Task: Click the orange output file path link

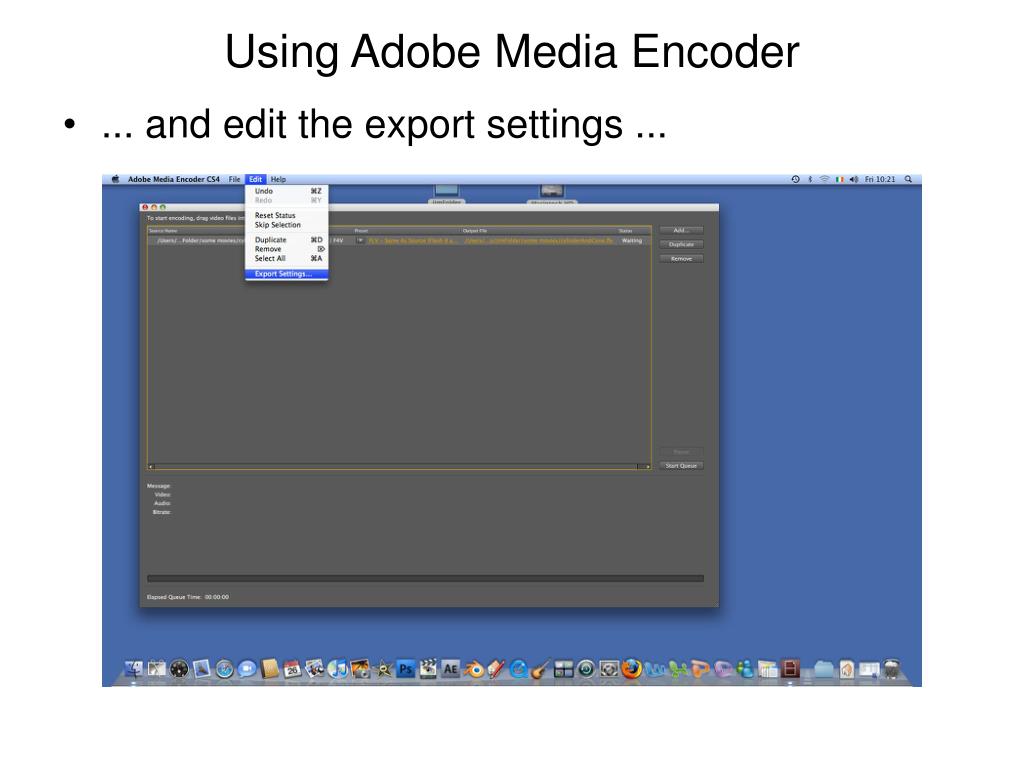Action: click(539, 241)
